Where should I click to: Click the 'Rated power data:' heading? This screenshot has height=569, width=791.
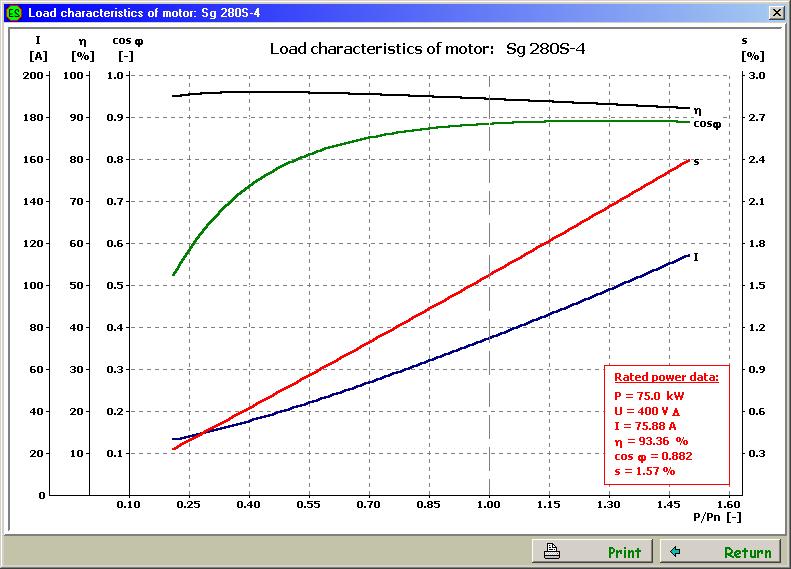pyautogui.click(x=666, y=377)
